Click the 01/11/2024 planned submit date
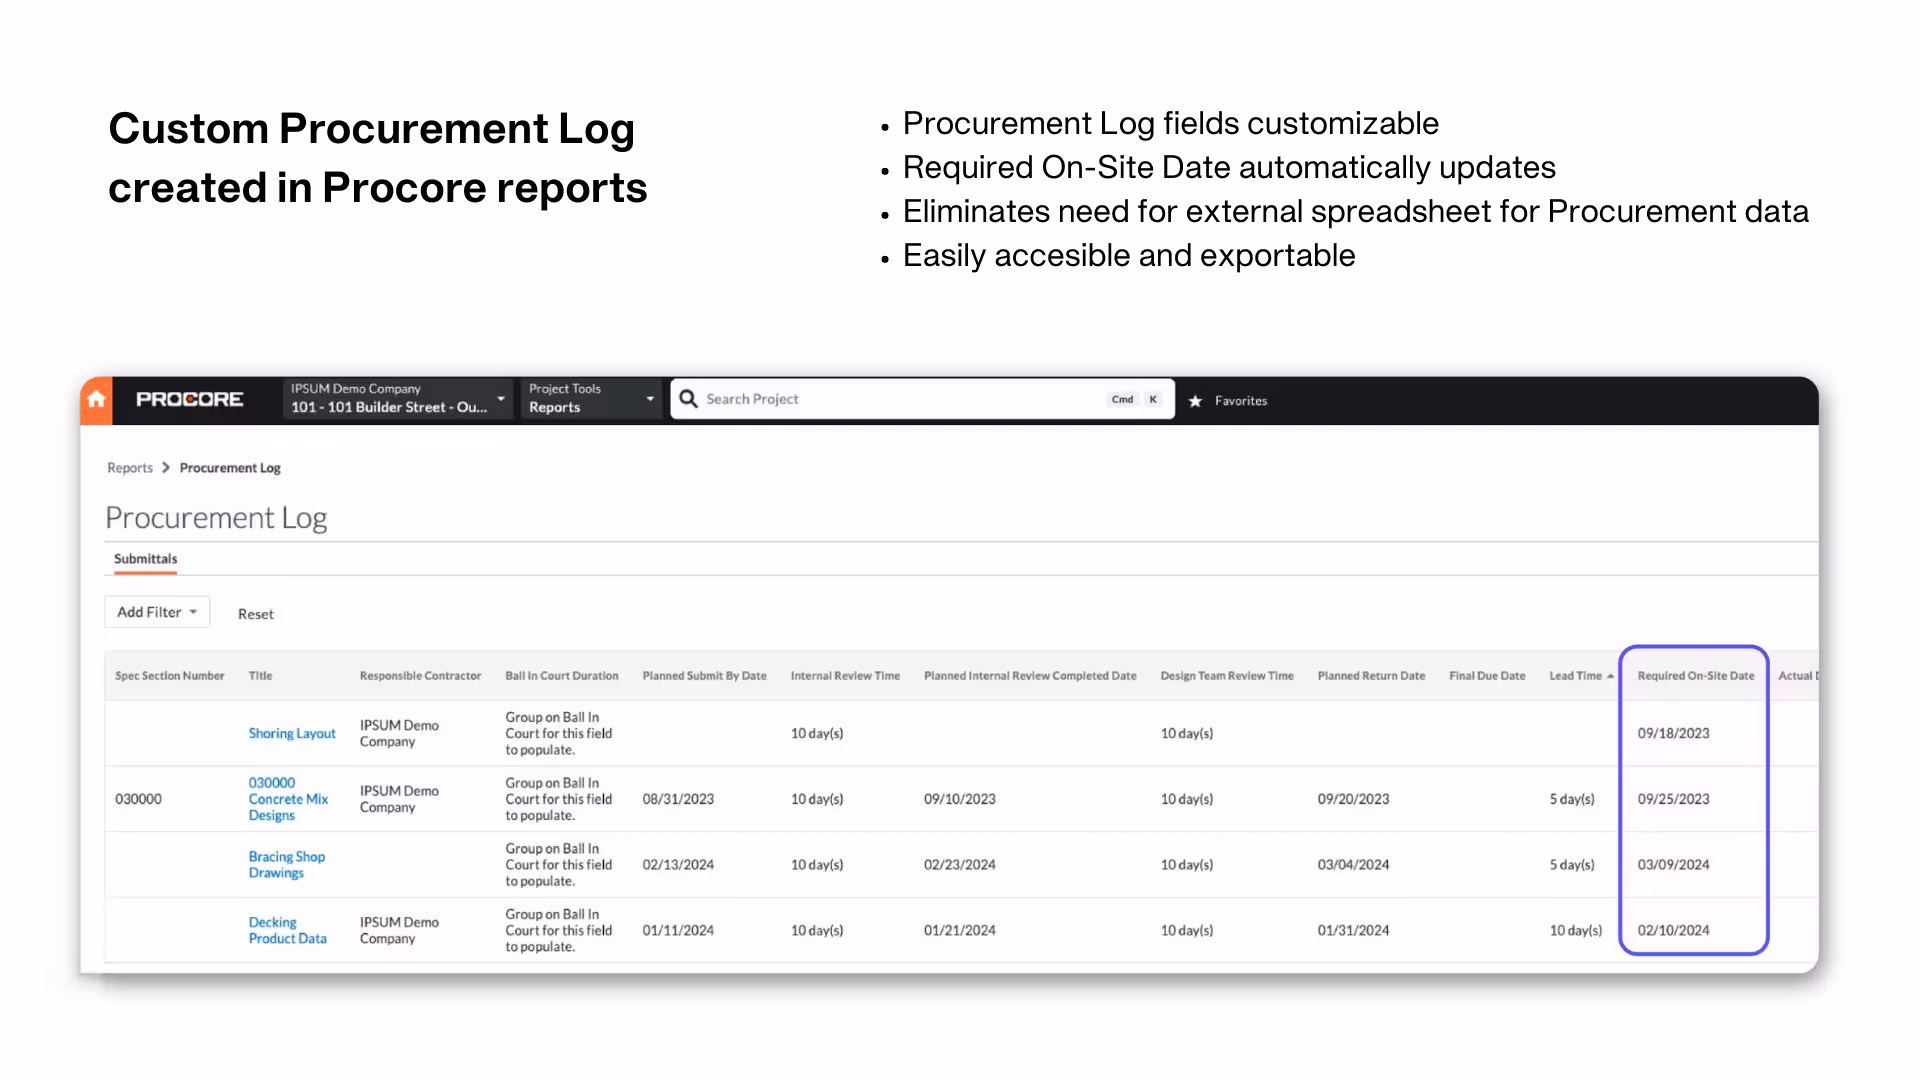The height and width of the screenshot is (1080, 1920). 678,931
